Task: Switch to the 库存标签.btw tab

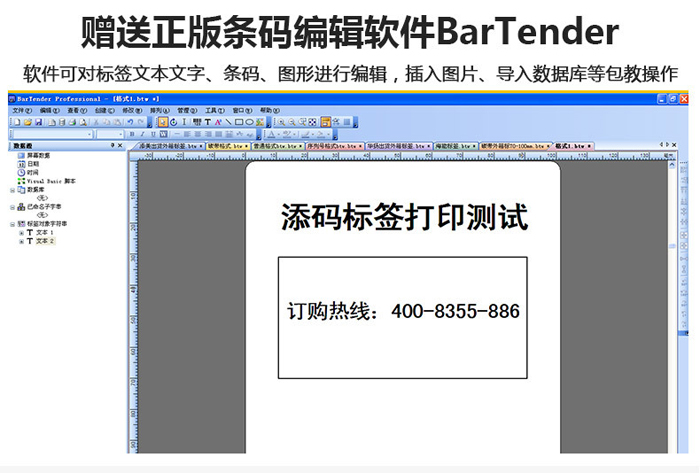Action: (x=452, y=146)
